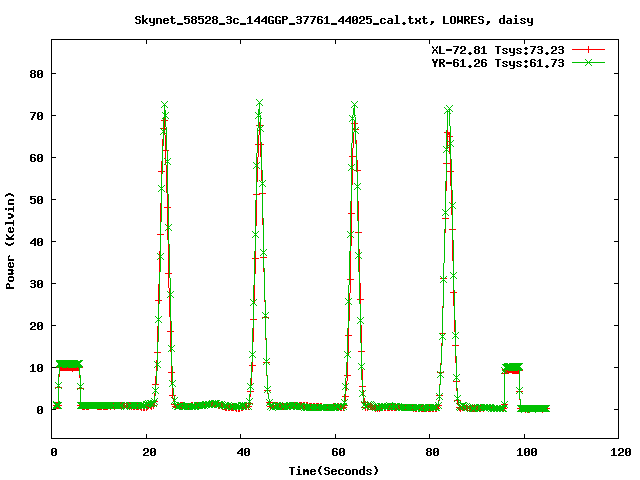Click the y-axis tick label 70
This screenshot has height=480, width=640.
(36, 116)
